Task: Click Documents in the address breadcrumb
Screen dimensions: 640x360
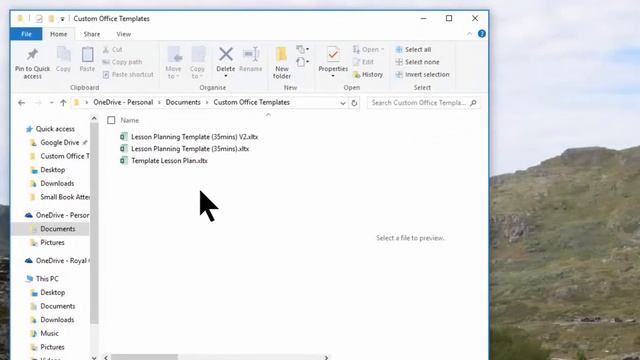Action: tap(183, 102)
